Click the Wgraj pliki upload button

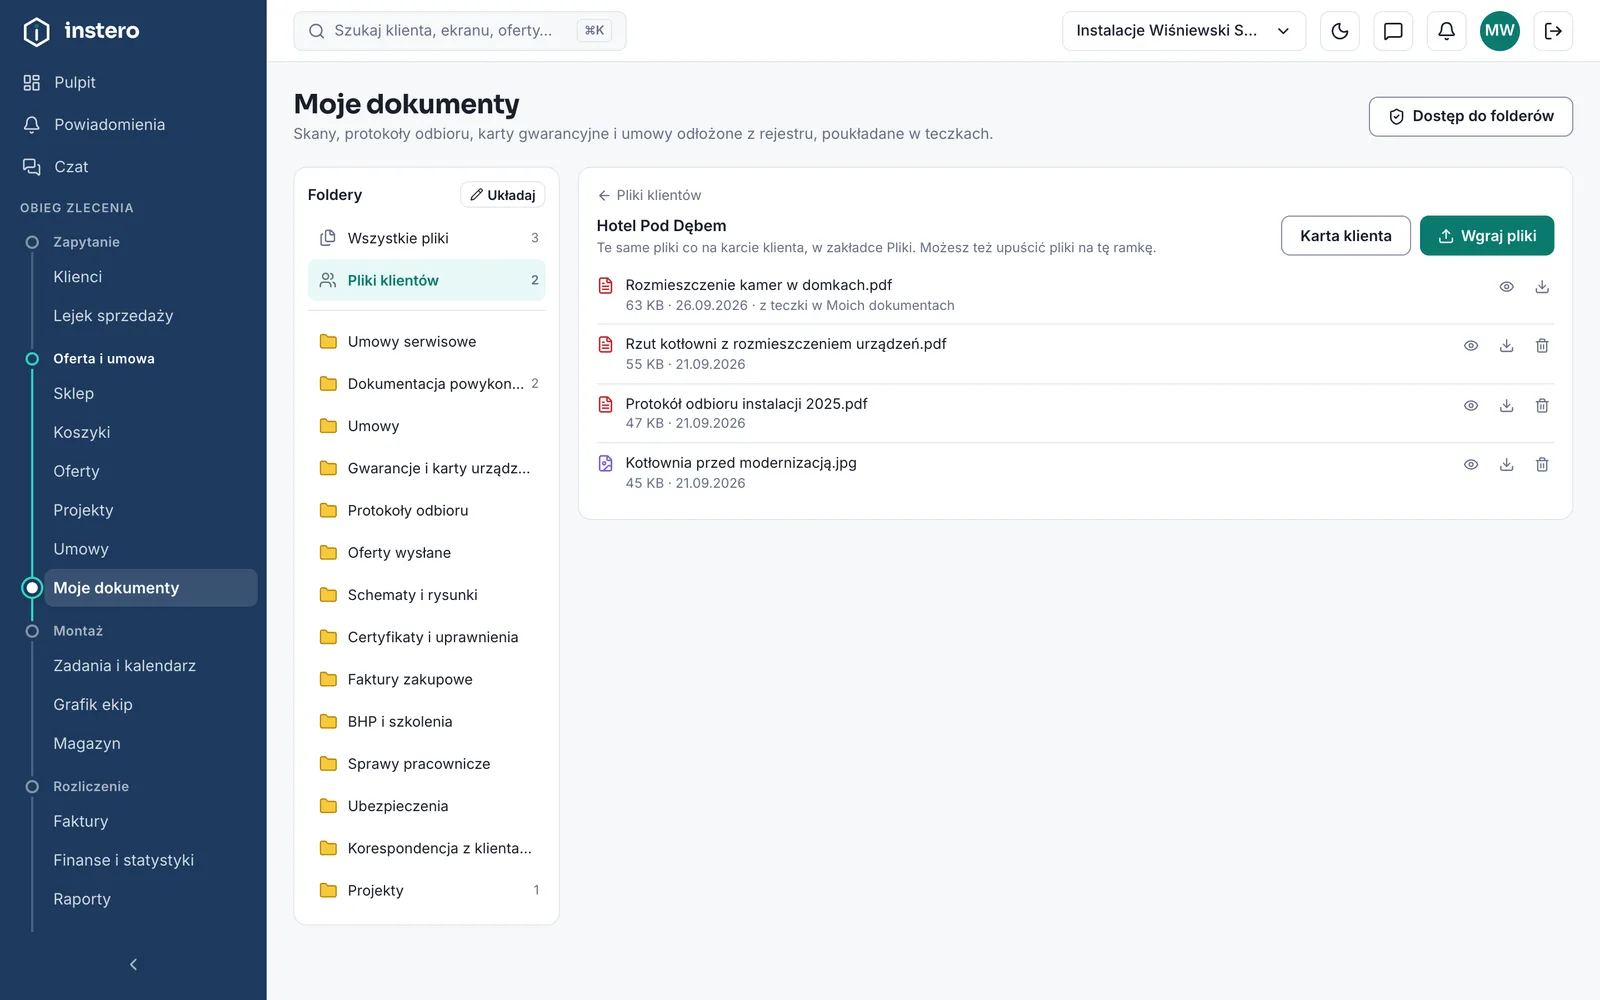[x=1487, y=236]
